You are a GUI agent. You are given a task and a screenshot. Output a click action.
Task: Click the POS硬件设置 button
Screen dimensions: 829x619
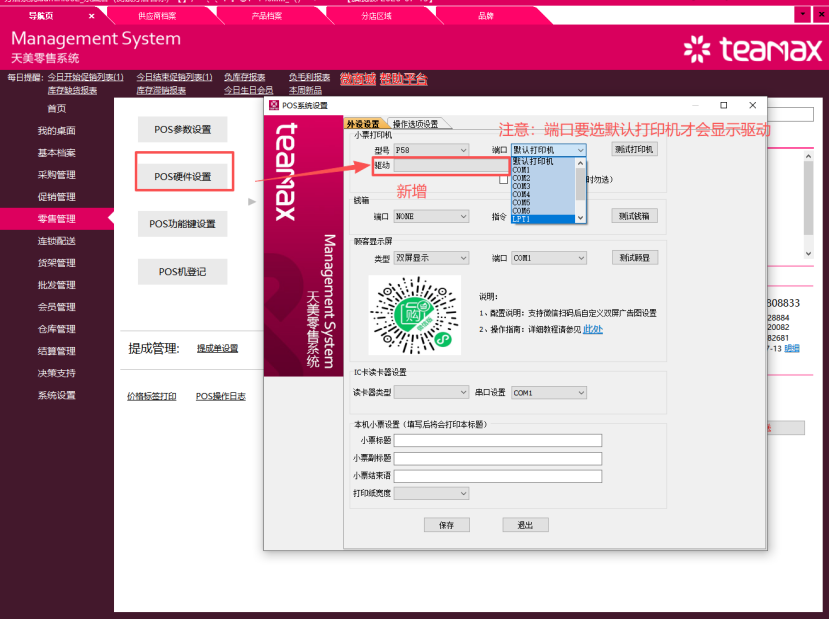pos(182,177)
